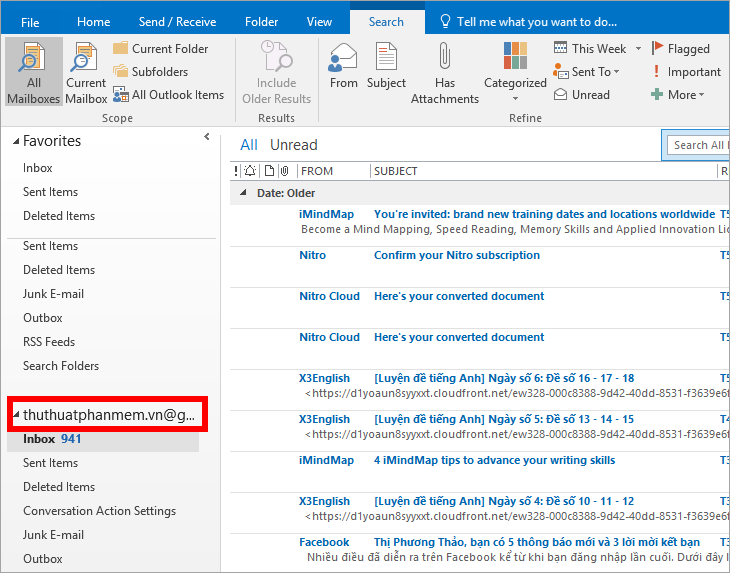Click the Search All Mailboxes box
730x573 pixels.
[x=698, y=145]
